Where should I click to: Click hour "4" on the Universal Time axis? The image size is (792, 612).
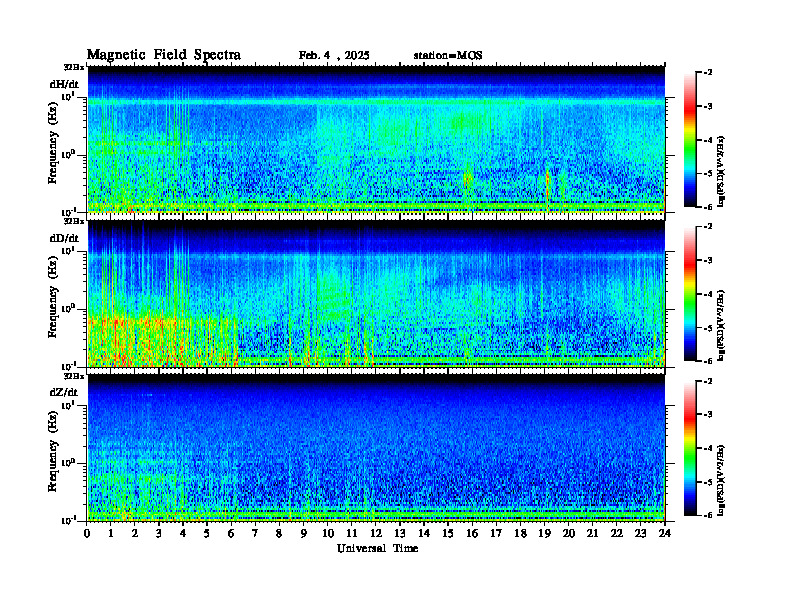pyautogui.click(x=183, y=533)
